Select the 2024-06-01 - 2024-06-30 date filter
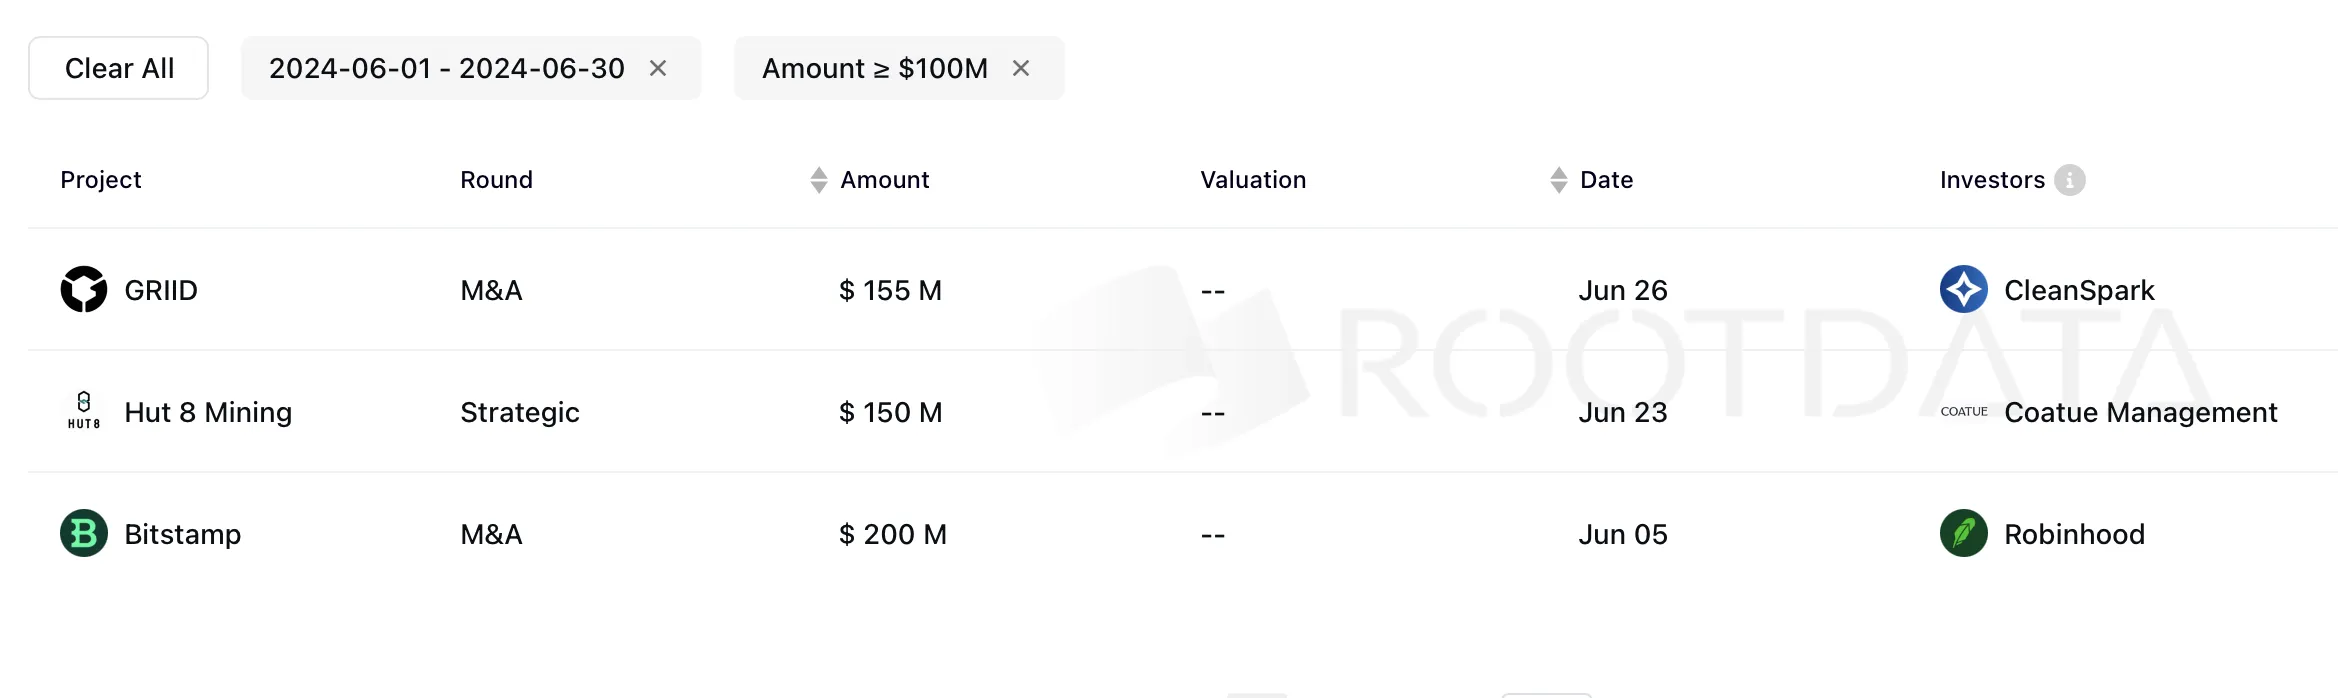This screenshot has width=2338, height=698. pos(446,68)
